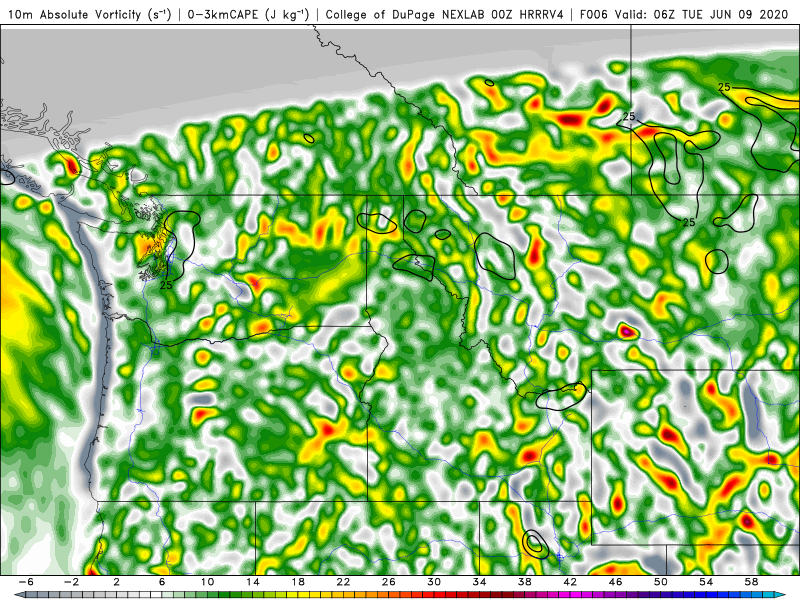The width and height of the screenshot is (800, 600).
Task: Click the 2 label on the color scale
Action: point(116,582)
